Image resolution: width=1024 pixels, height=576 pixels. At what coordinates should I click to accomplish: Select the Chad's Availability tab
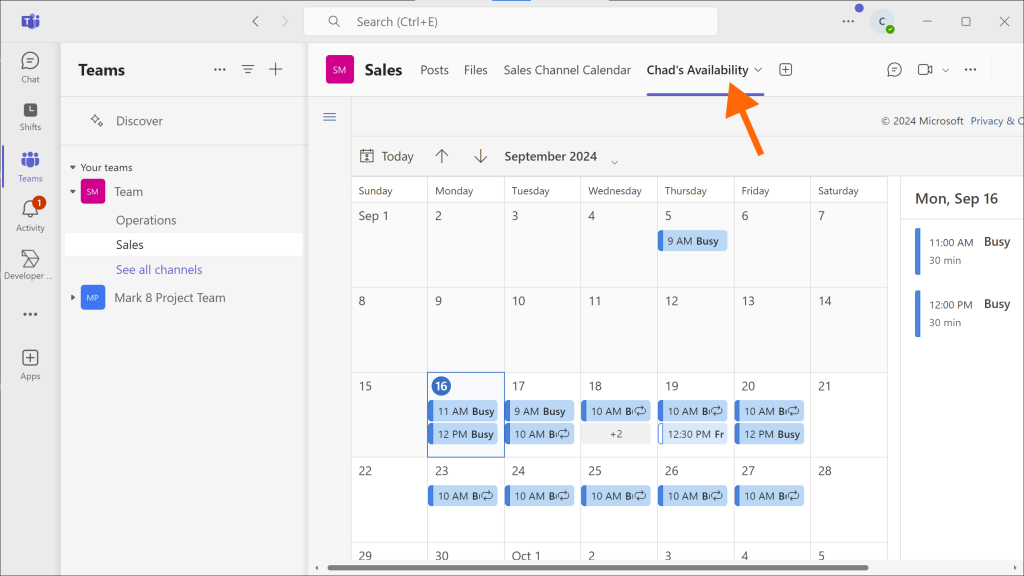pyautogui.click(x=697, y=70)
